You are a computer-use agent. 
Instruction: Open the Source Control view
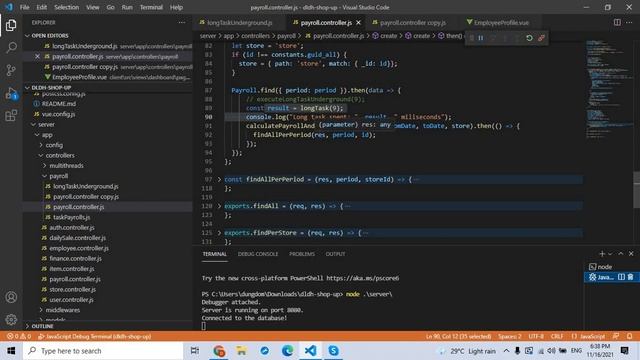click(x=11, y=70)
